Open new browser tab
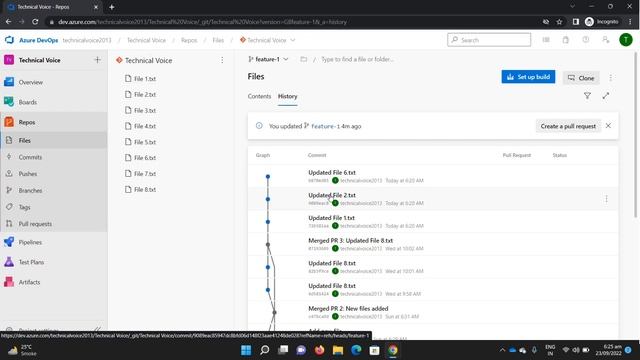 tap(111, 7)
